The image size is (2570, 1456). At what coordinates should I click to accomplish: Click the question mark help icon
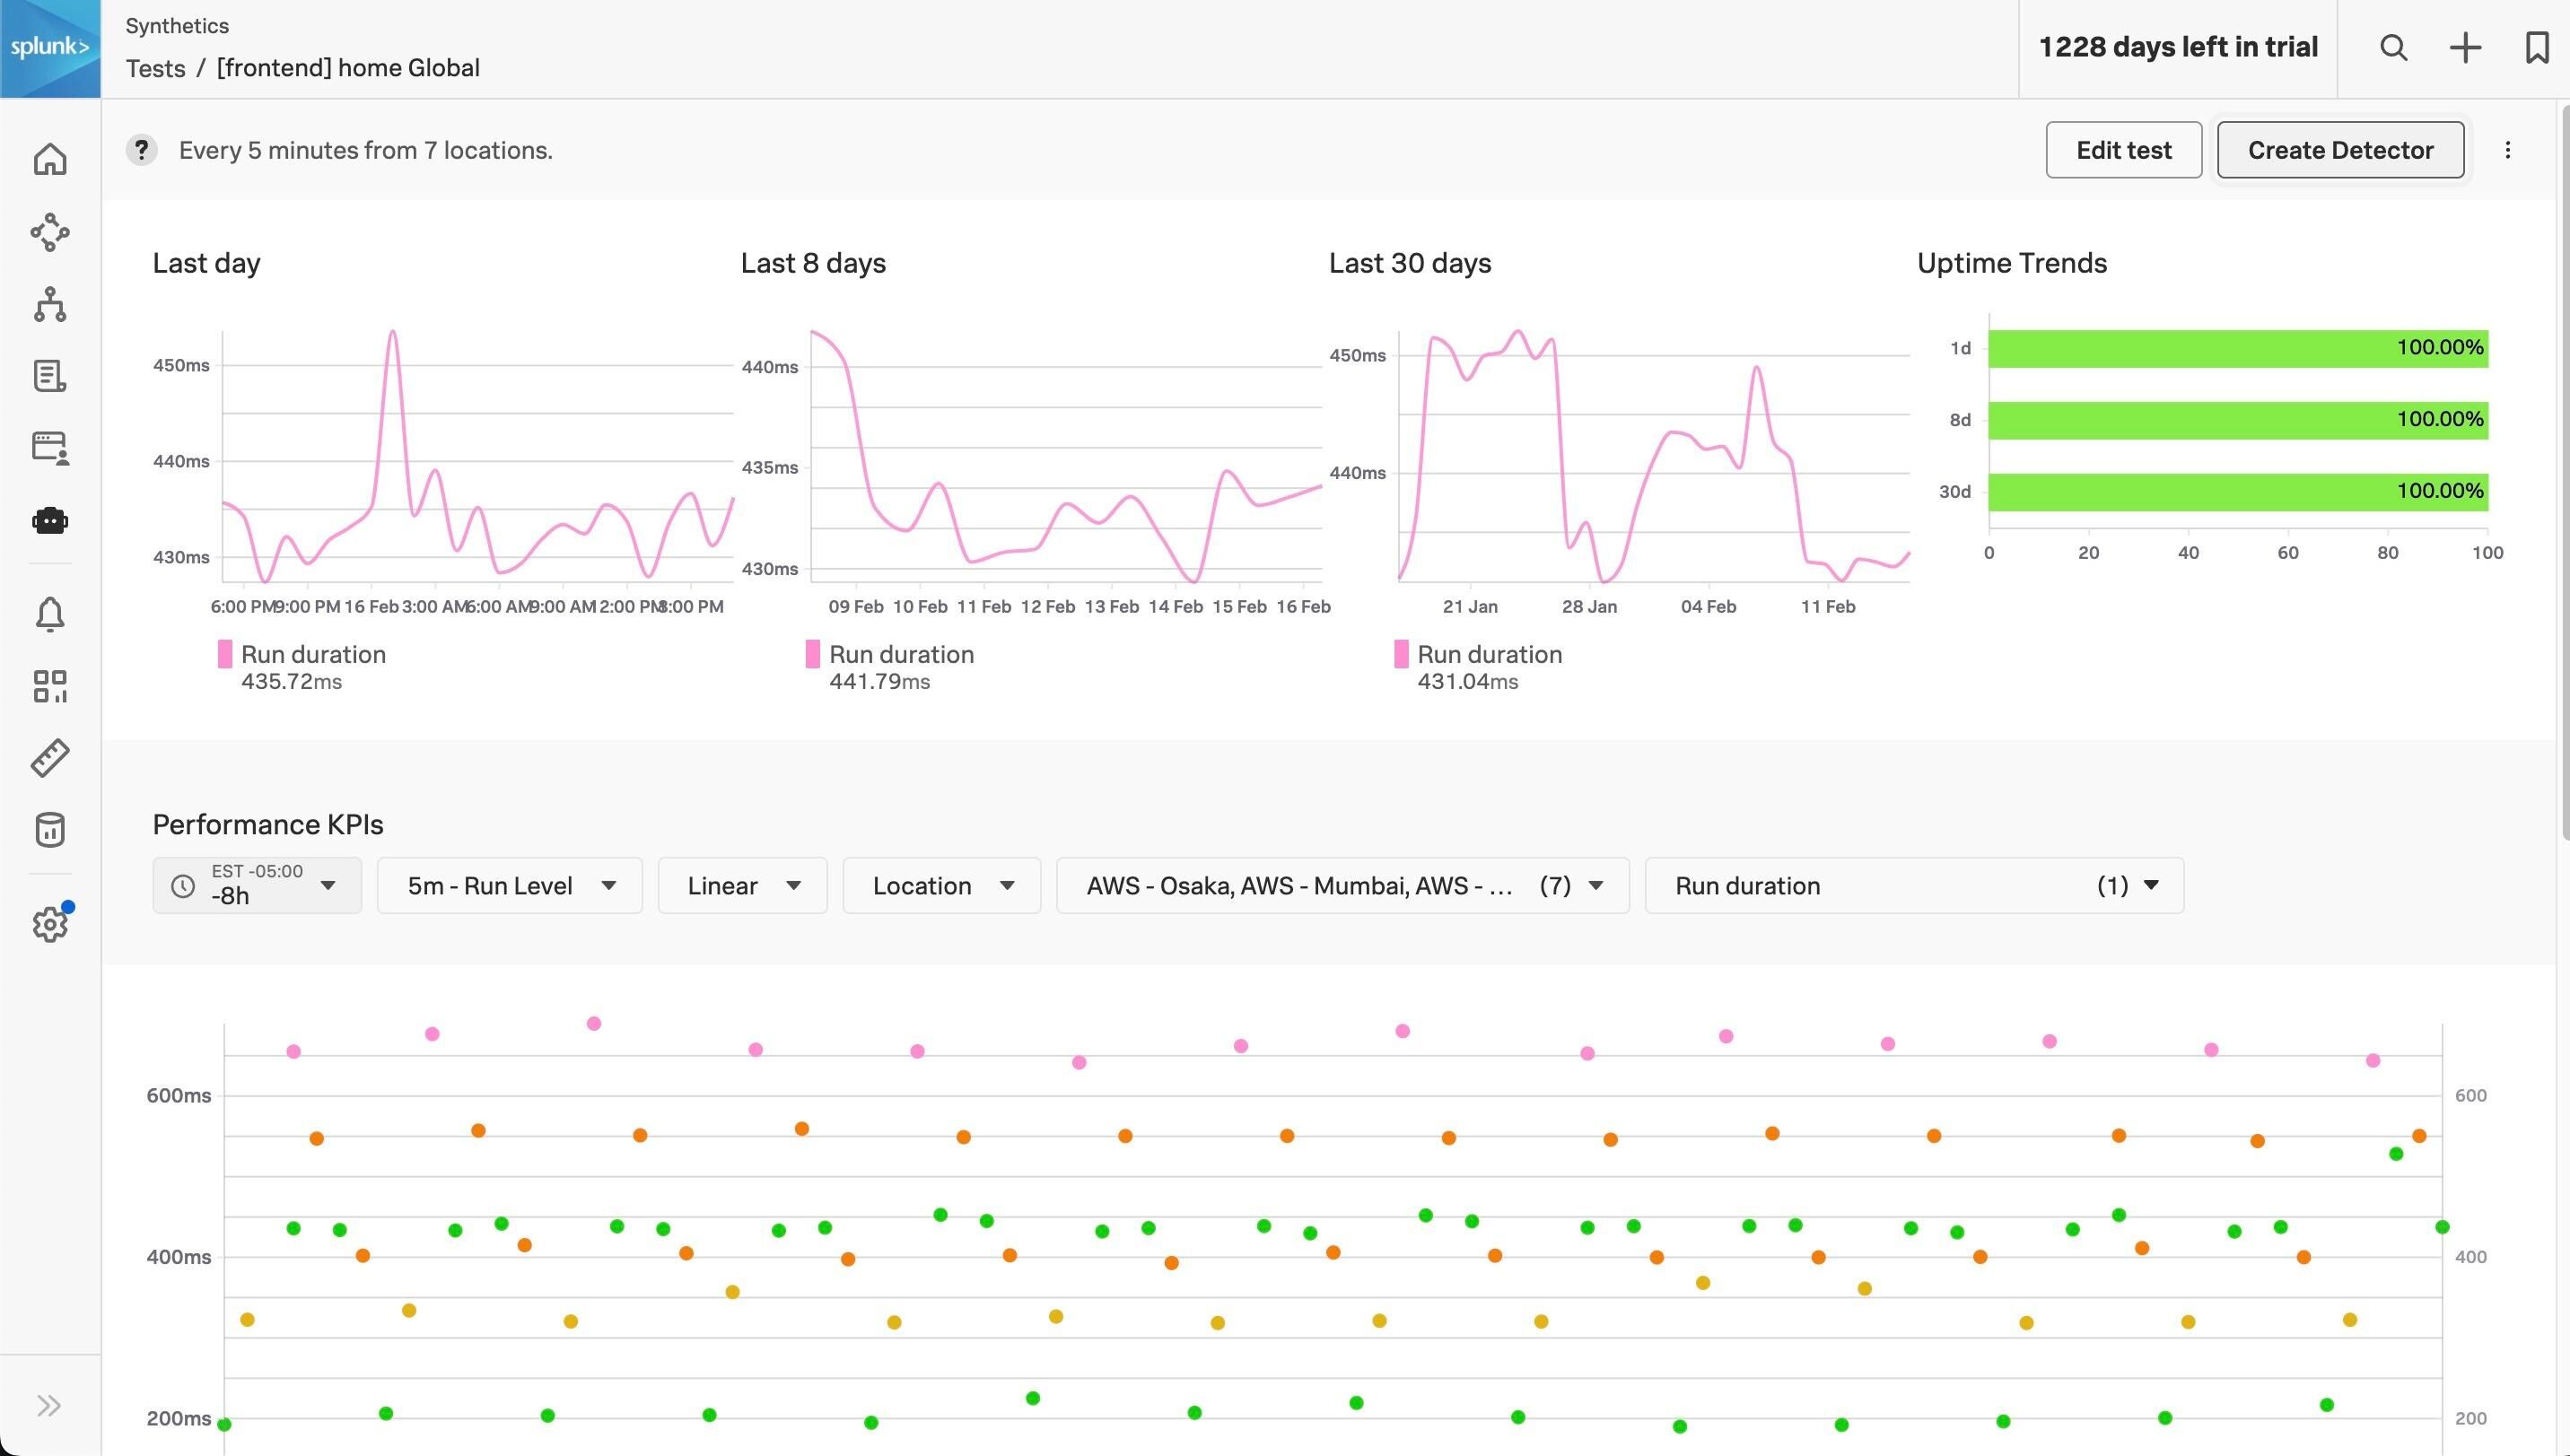point(141,150)
